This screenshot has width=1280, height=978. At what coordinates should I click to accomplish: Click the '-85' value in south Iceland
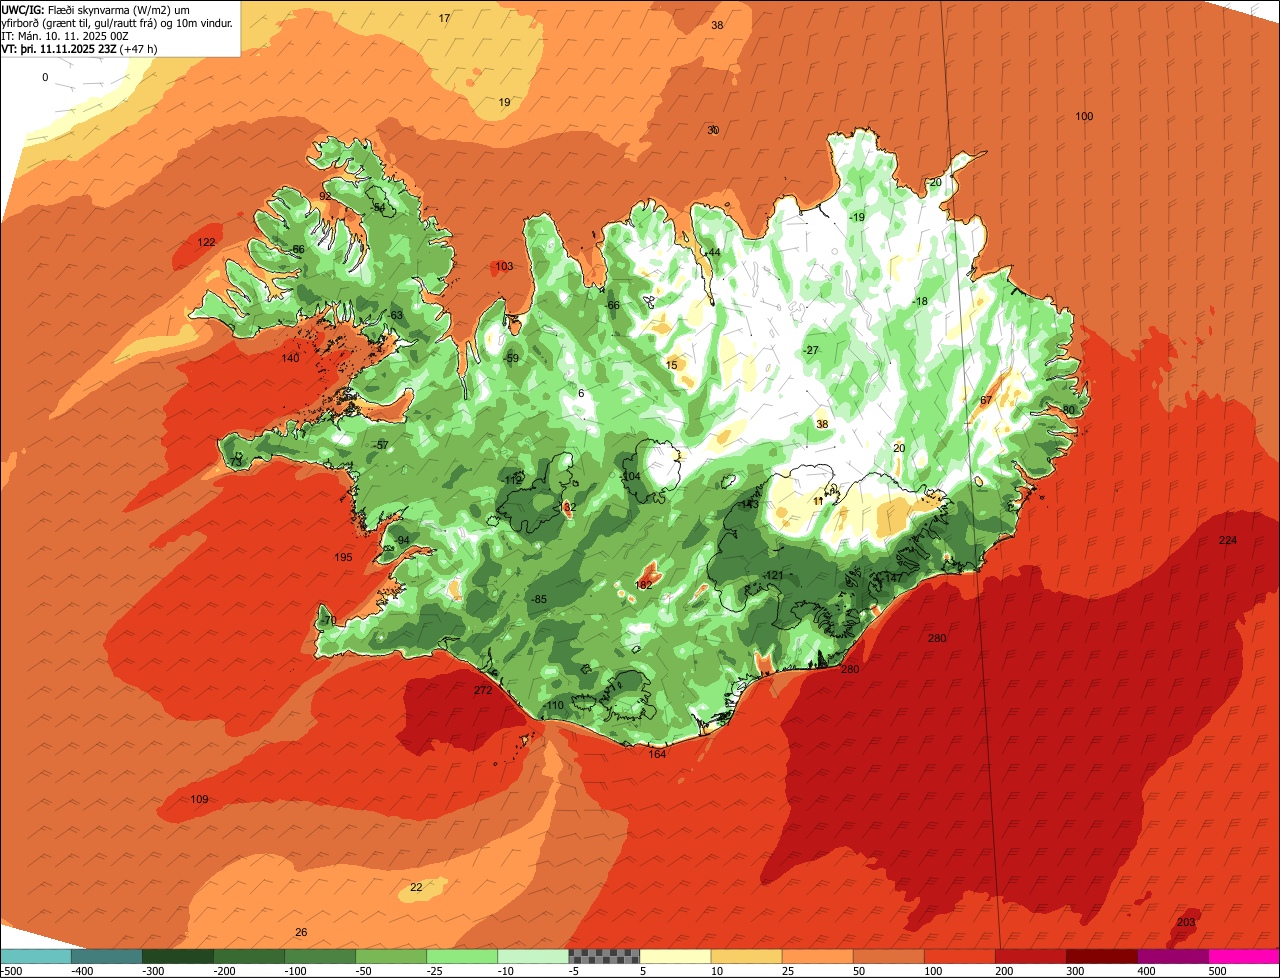539,599
